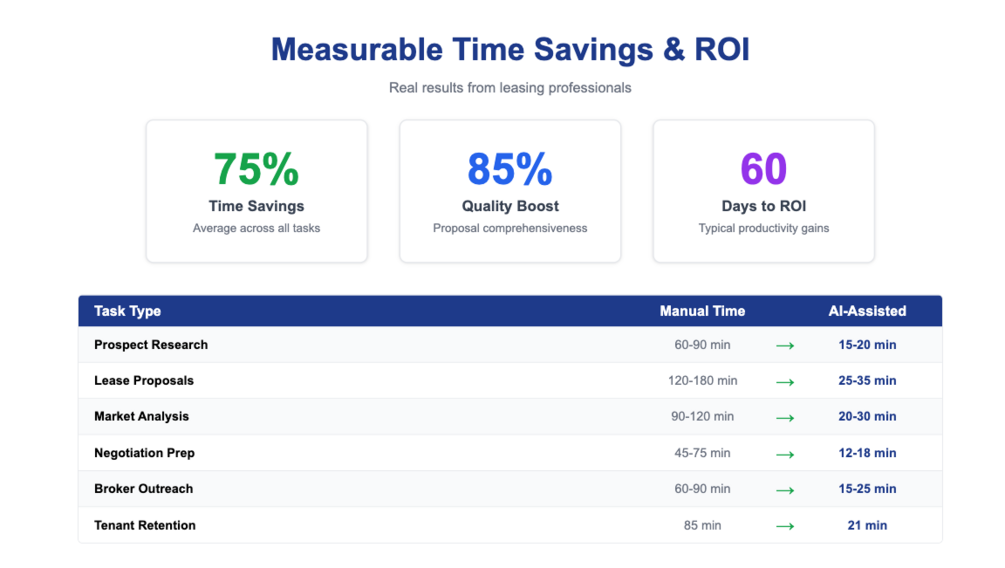Select the Tenant Retention 21 min value
The width and height of the screenshot is (1005, 568).
pos(867,525)
